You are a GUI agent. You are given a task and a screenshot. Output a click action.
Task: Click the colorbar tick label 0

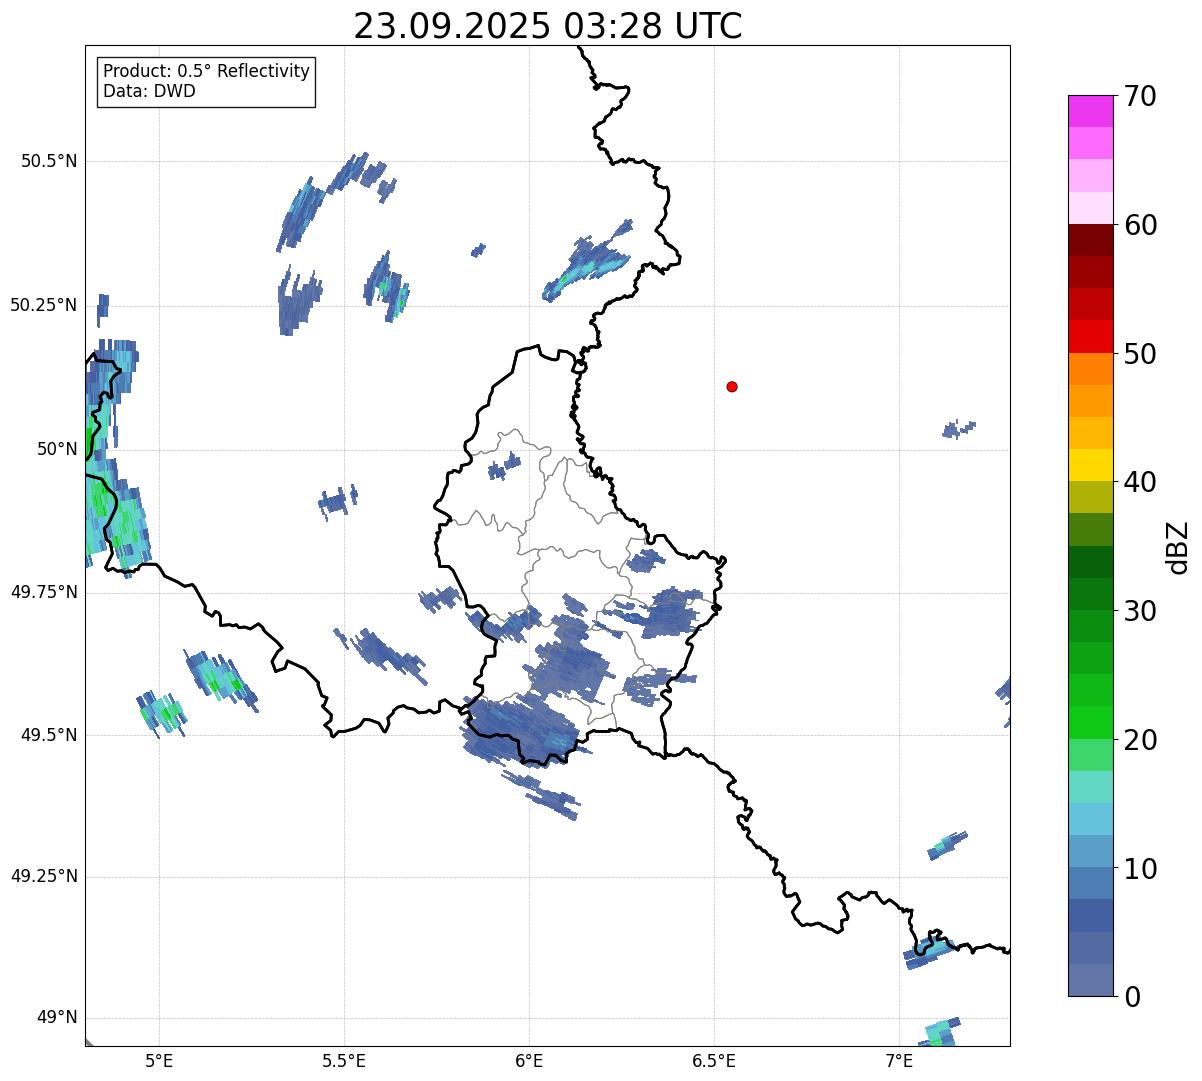[1132, 997]
